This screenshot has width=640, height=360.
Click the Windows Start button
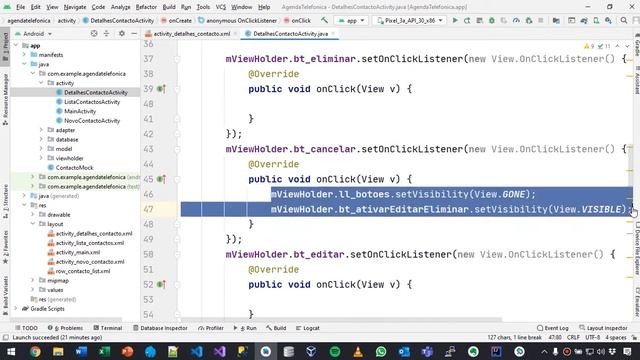[11, 351]
